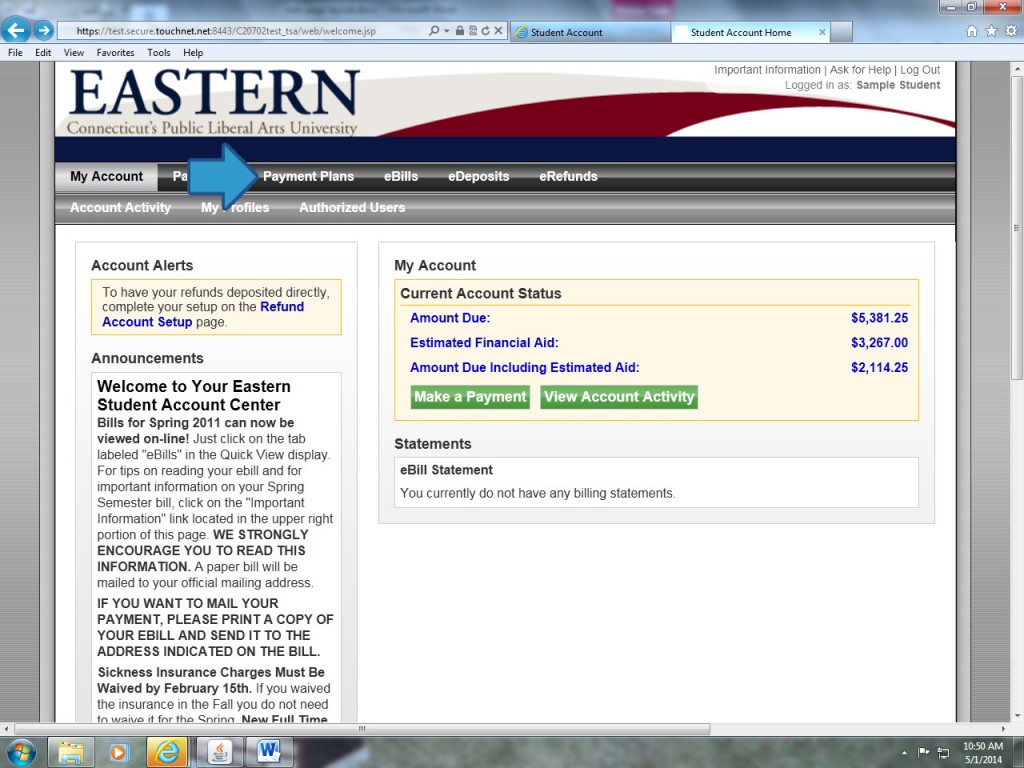Open the browser Tools gear icon
This screenshot has width=1024, height=768.
point(1011,31)
